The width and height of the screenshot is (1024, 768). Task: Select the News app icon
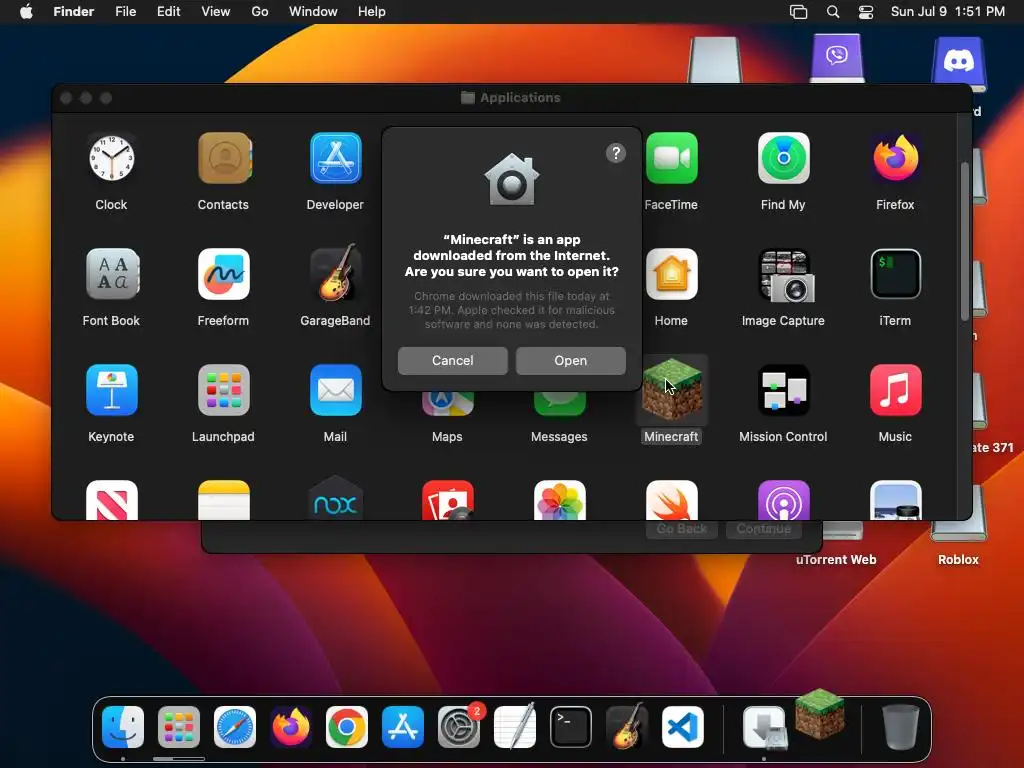pos(112,500)
